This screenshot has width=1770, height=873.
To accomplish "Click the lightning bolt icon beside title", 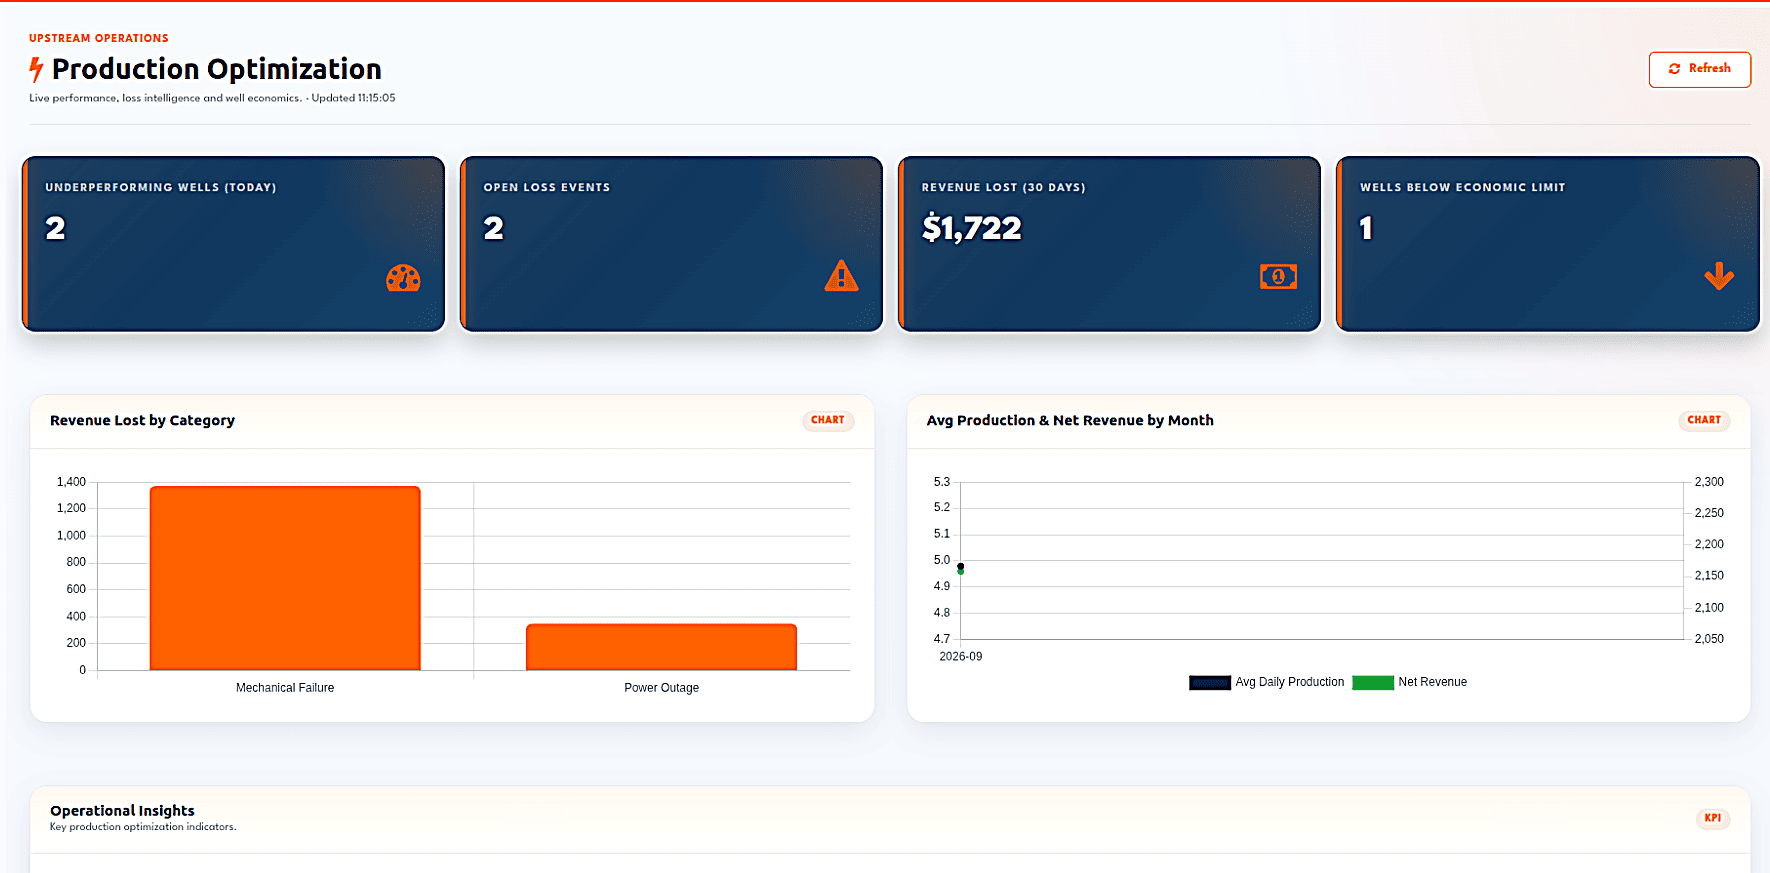I will 36,69.
